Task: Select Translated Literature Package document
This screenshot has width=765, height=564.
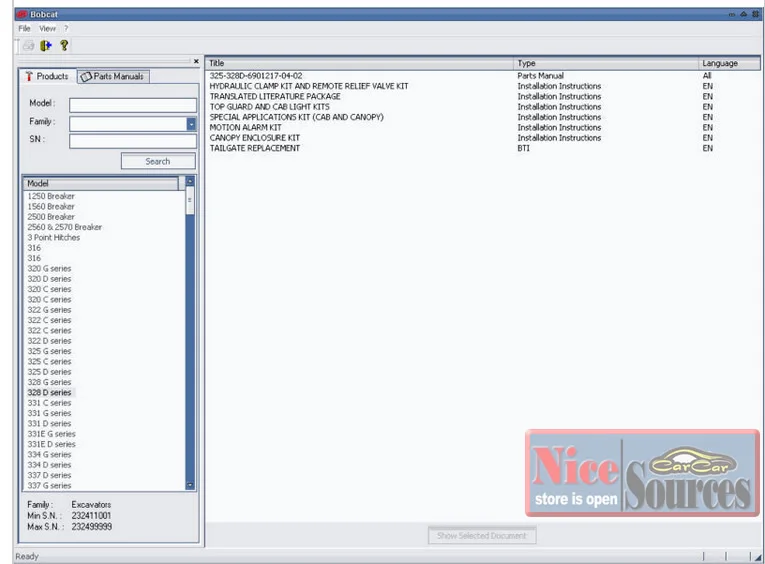Action: coord(275,96)
